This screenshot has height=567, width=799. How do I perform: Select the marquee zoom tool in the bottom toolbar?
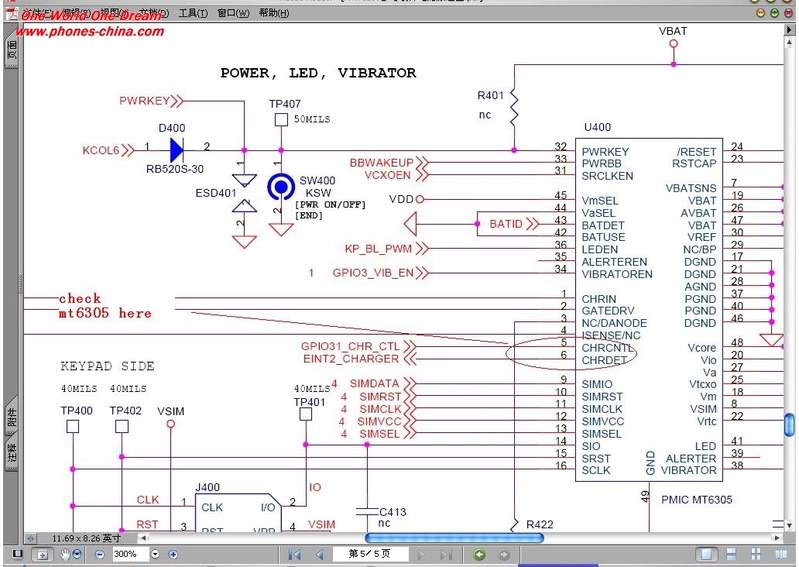tap(43, 554)
